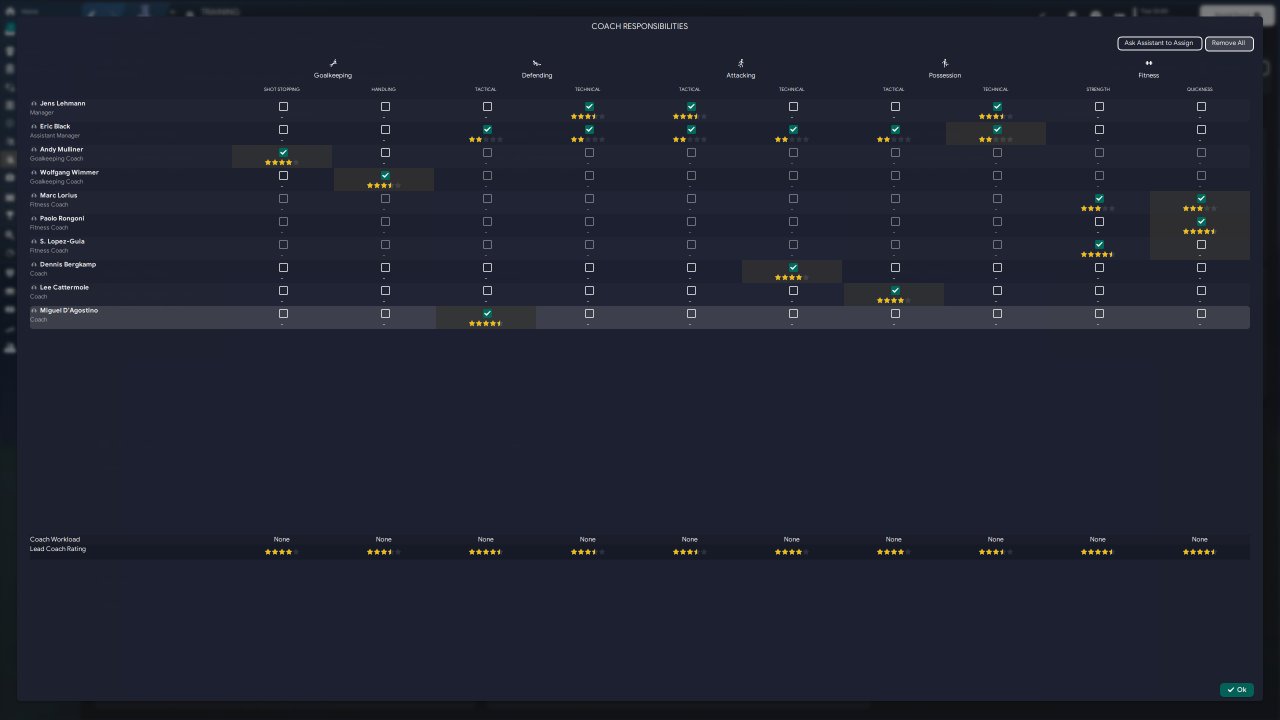Click the staff icon beside Dennis Bergkamp

(35, 265)
